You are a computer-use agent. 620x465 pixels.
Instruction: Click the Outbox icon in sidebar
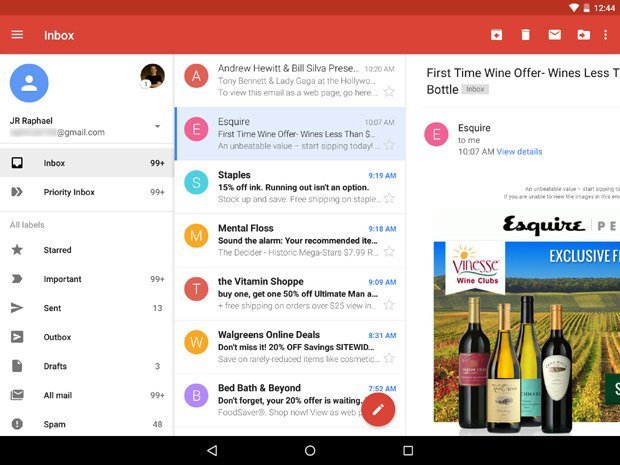[17, 337]
